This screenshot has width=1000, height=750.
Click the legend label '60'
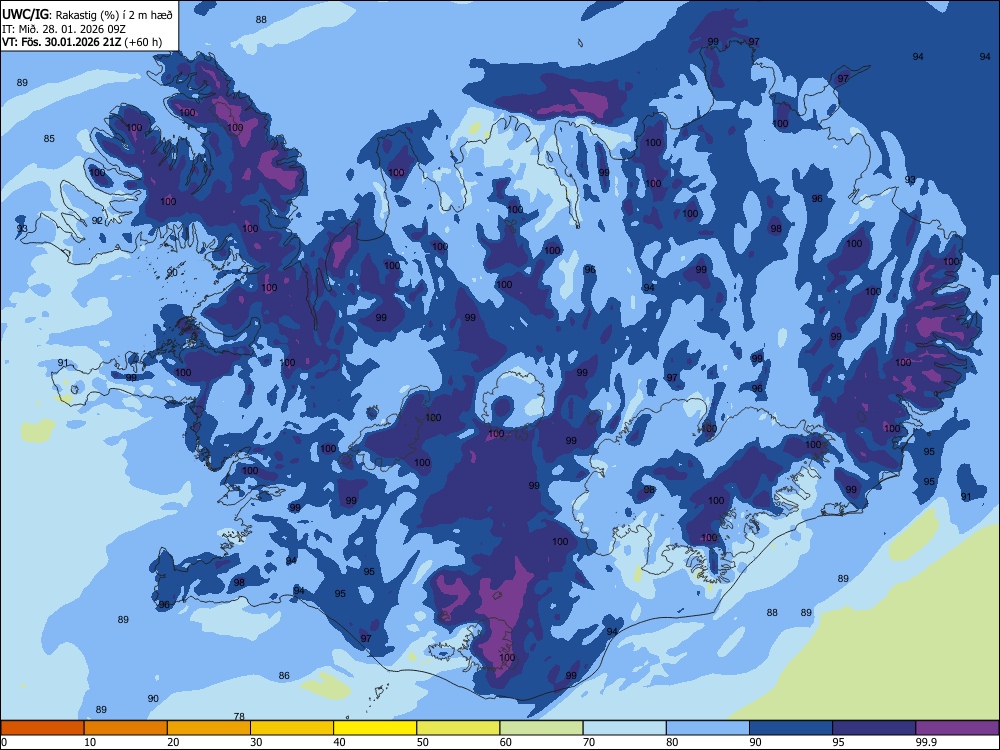(x=506, y=742)
